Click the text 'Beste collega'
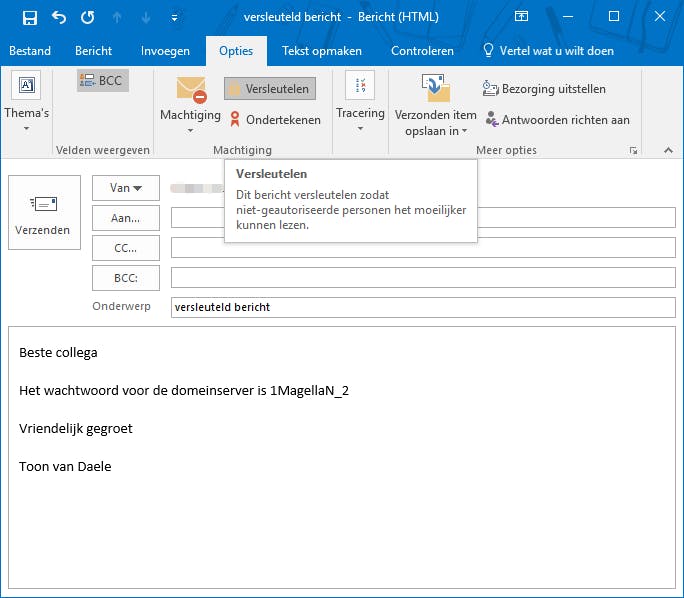The image size is (684, 598). pos(58,352)
